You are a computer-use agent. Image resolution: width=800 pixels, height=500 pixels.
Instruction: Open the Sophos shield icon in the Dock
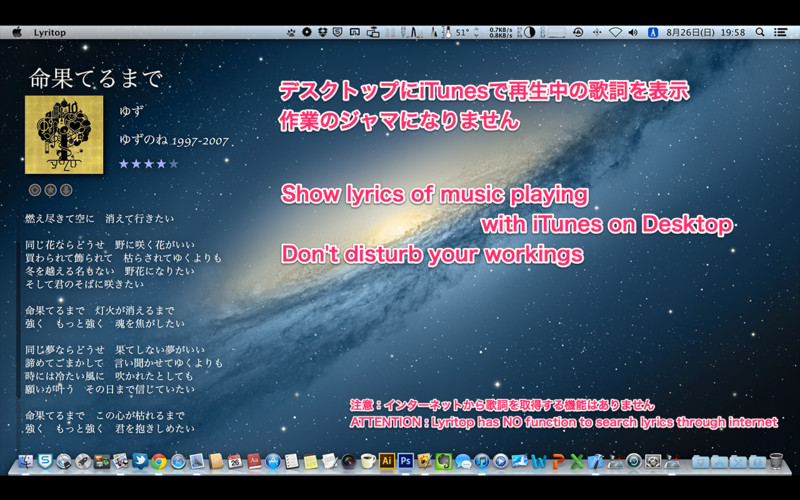(x=45, y=461)
